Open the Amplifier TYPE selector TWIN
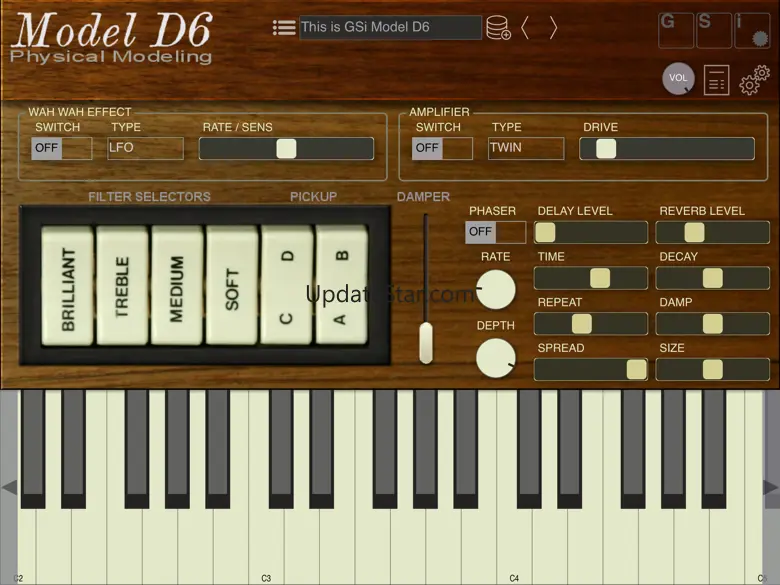The height and width of the screenshot is (585, 780). [526, 148]
